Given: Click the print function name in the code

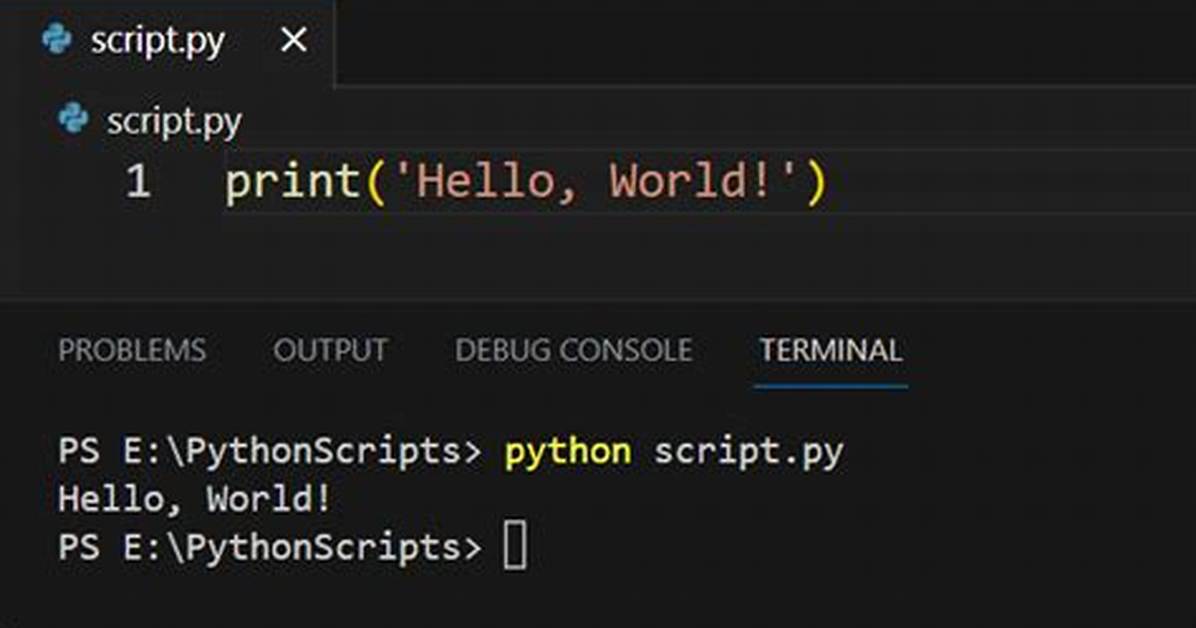Looking at the screenshot, I should click(x=293, y=184).
